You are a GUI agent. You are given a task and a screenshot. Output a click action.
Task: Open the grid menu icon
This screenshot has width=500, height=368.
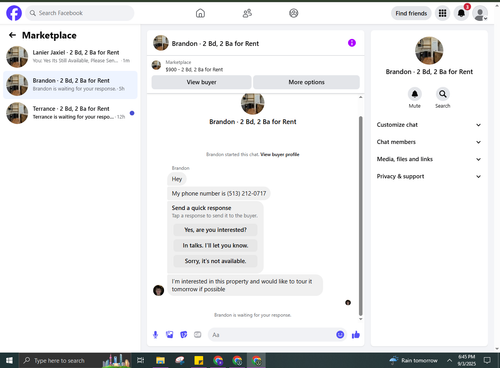tap(442, 13)
